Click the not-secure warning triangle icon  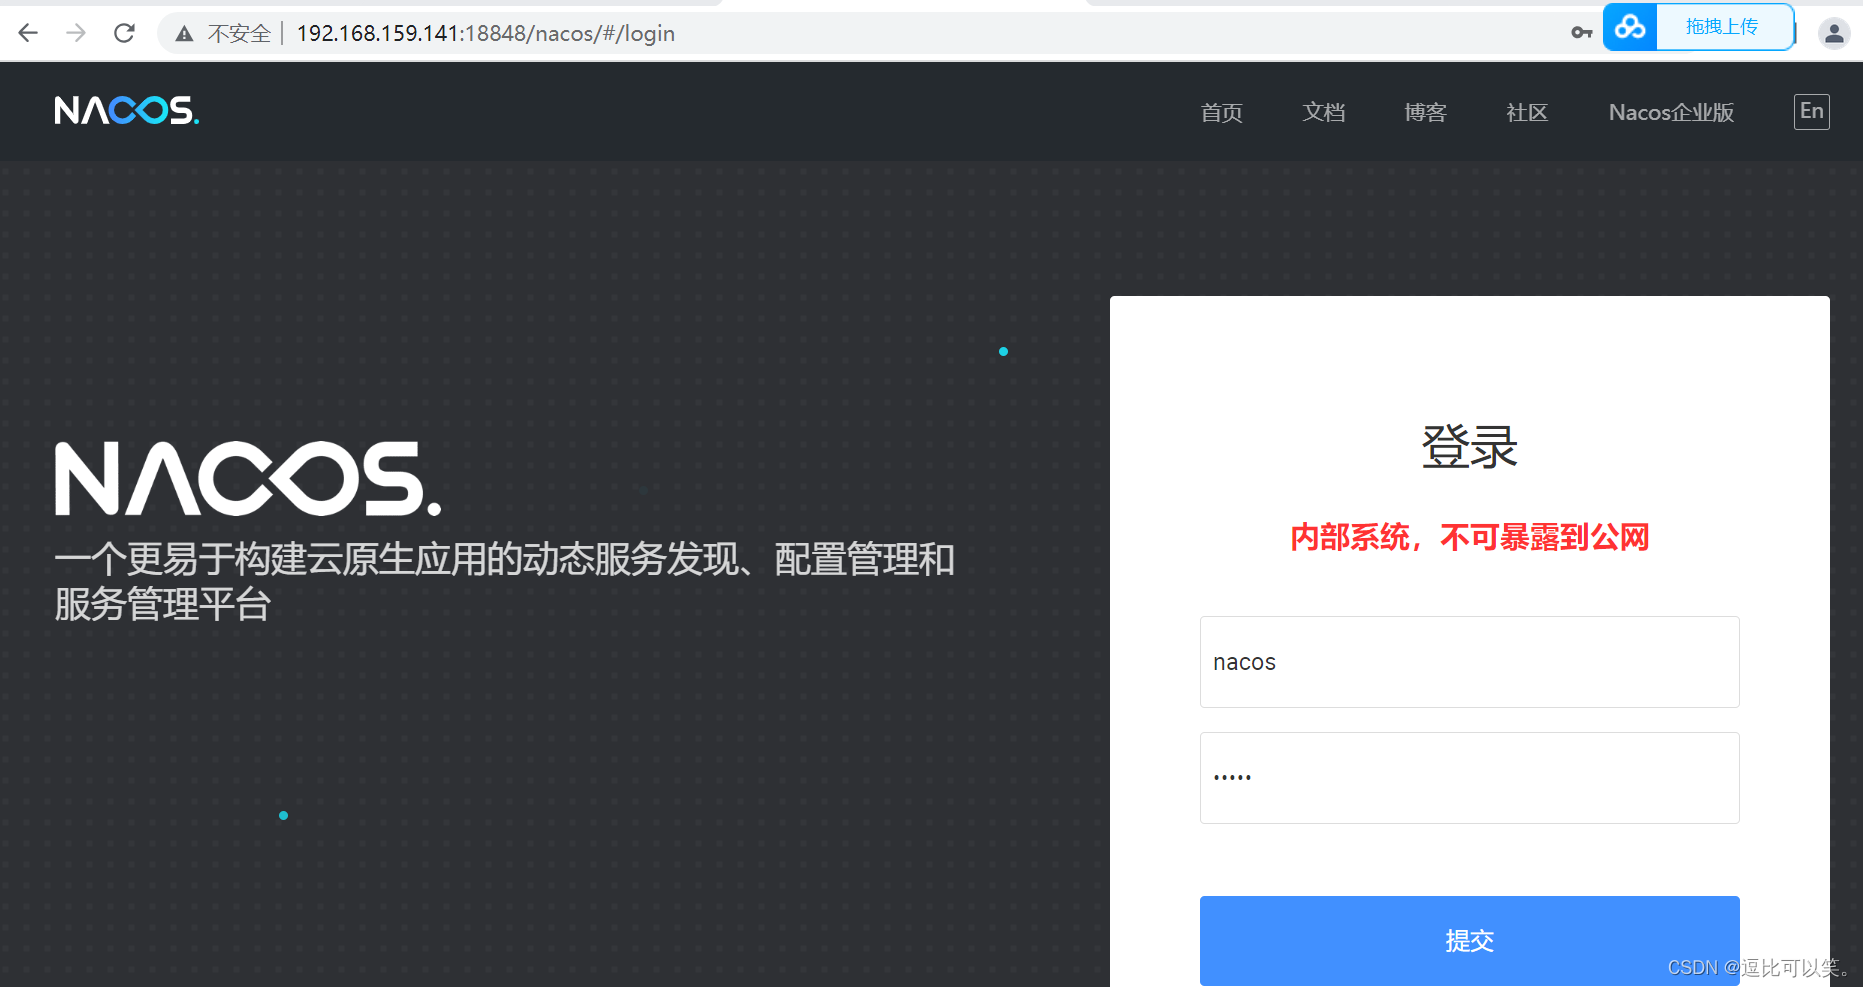point(184,34)
